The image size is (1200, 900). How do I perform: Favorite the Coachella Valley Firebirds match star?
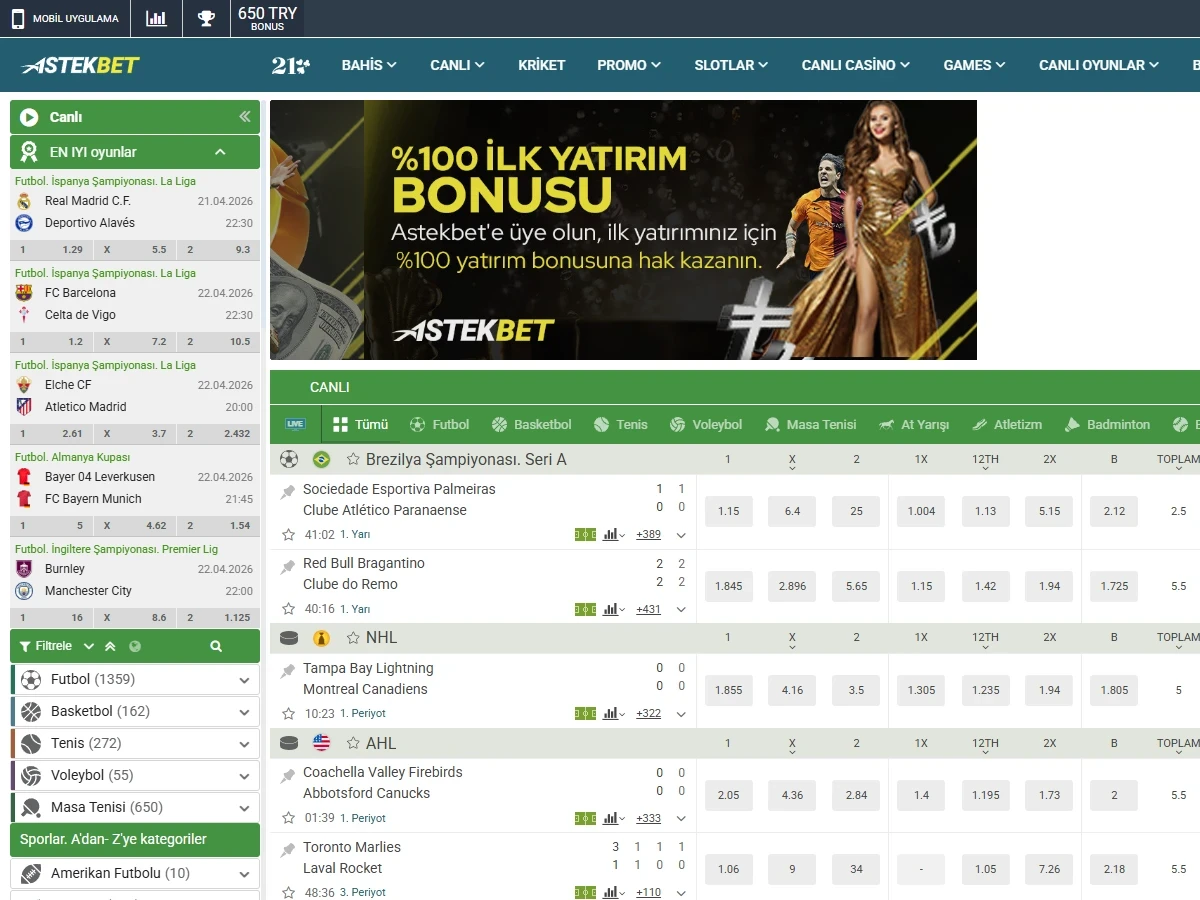289,818
